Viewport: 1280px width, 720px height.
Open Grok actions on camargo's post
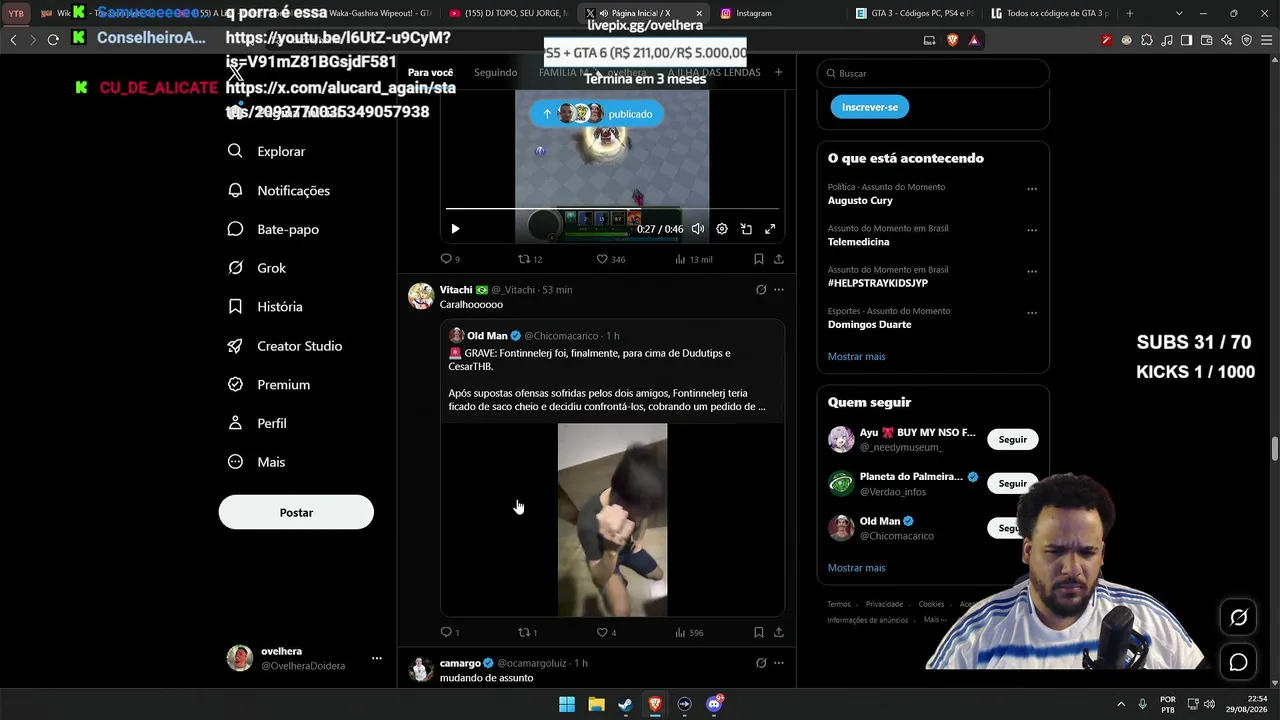(761, 663)
